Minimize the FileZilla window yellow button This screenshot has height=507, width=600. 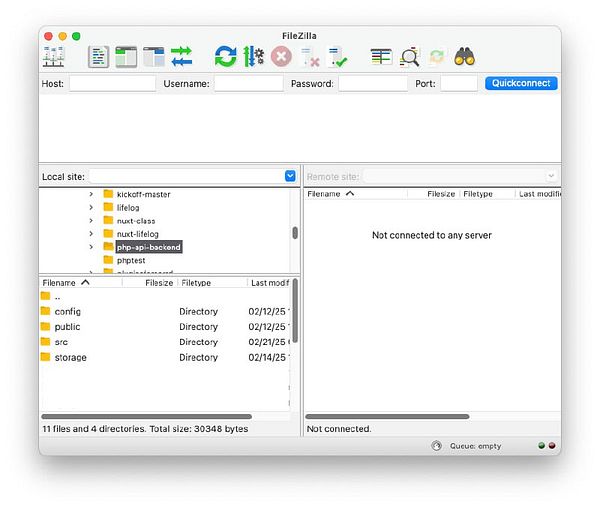click(62, 36)
